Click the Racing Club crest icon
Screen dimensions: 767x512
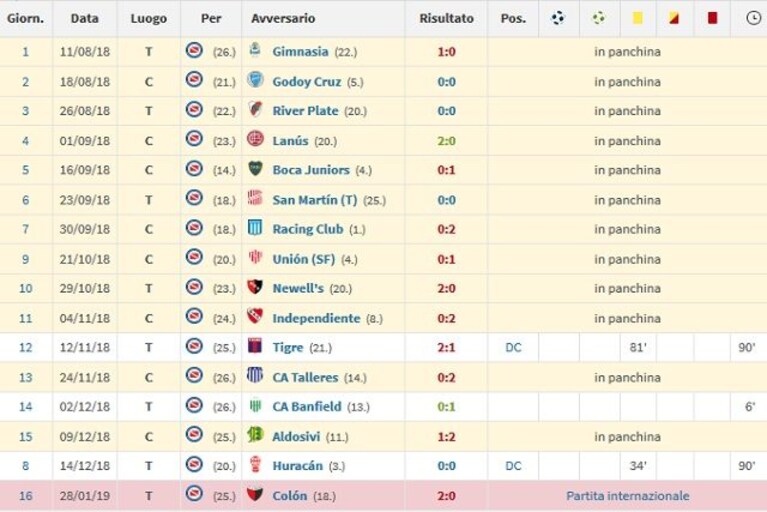point(255,228)
